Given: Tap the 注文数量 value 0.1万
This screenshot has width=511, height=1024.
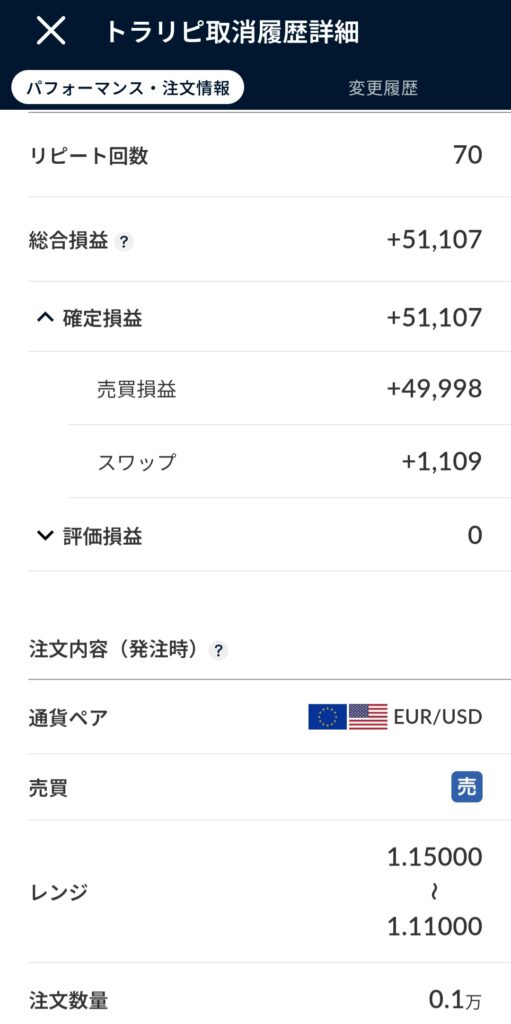Looking at the screenshot, I should [455, 999].
